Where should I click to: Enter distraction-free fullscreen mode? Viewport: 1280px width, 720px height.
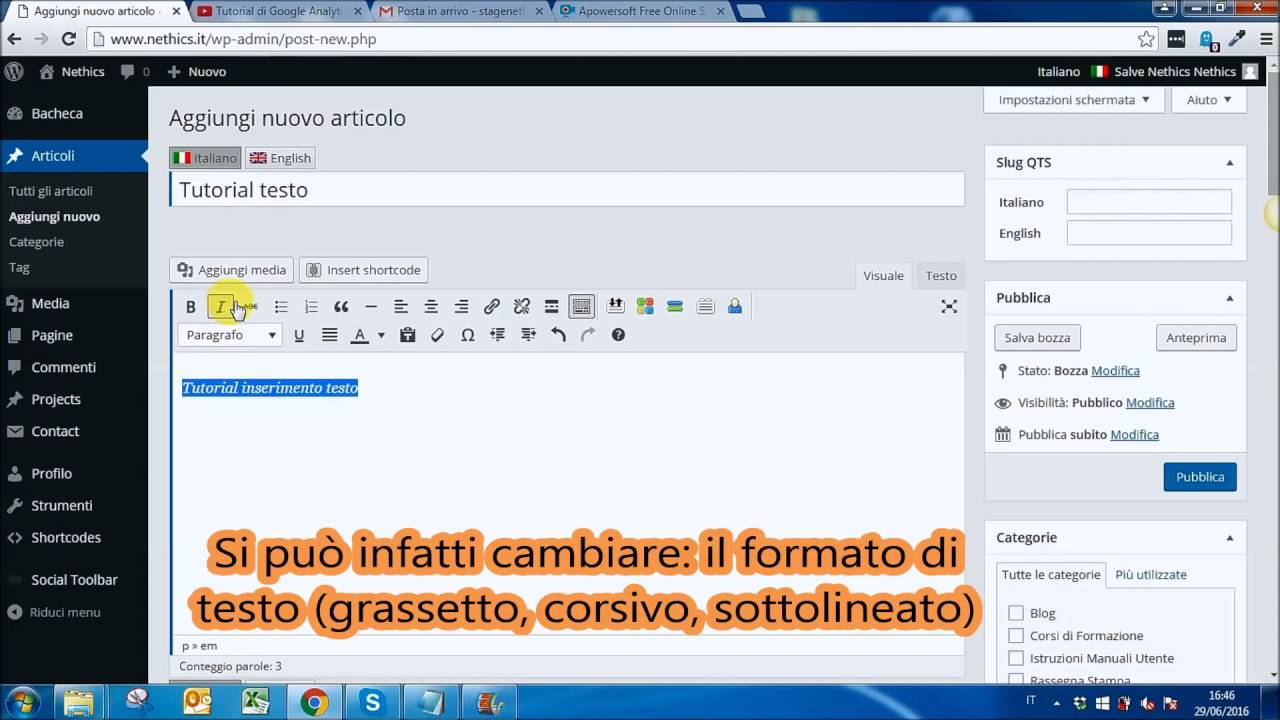[x=949, y=307]
